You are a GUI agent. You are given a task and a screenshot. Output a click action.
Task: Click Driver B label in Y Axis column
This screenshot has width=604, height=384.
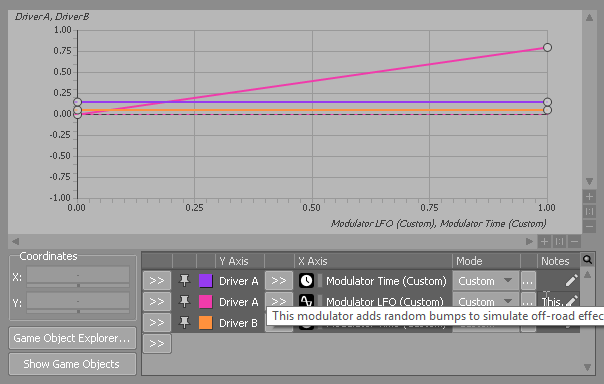(x=238, y=323)
